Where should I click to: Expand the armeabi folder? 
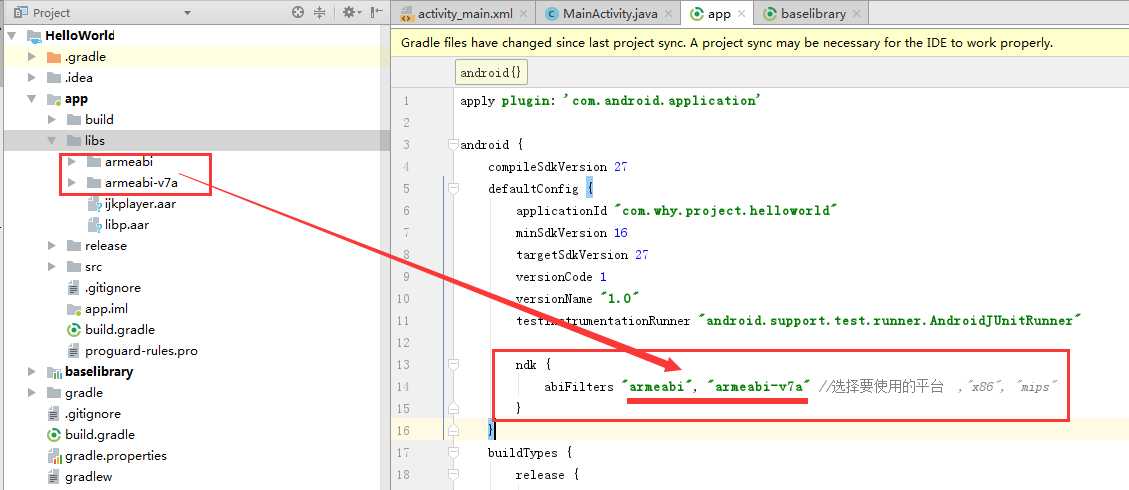(x=71, y=162)
